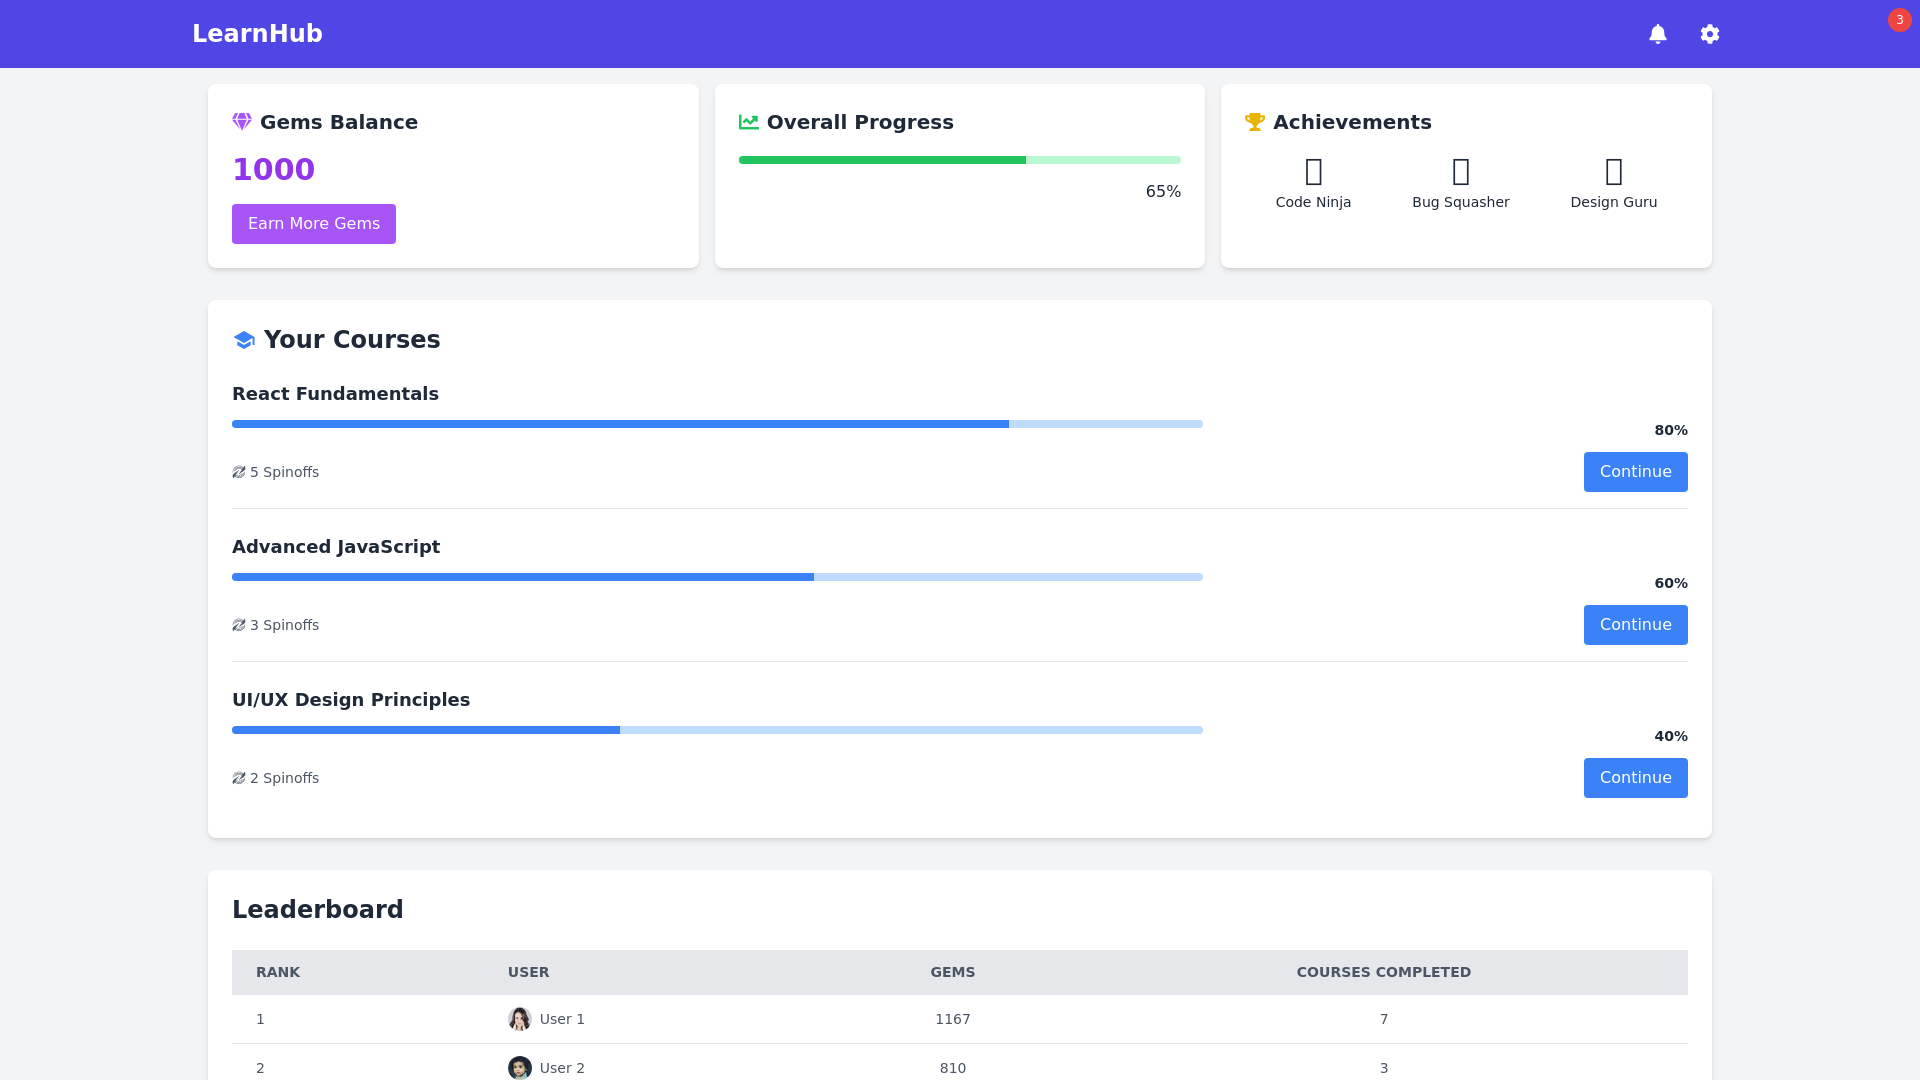
Task: Click the Leaderboard heading
Action: (318, 910)
